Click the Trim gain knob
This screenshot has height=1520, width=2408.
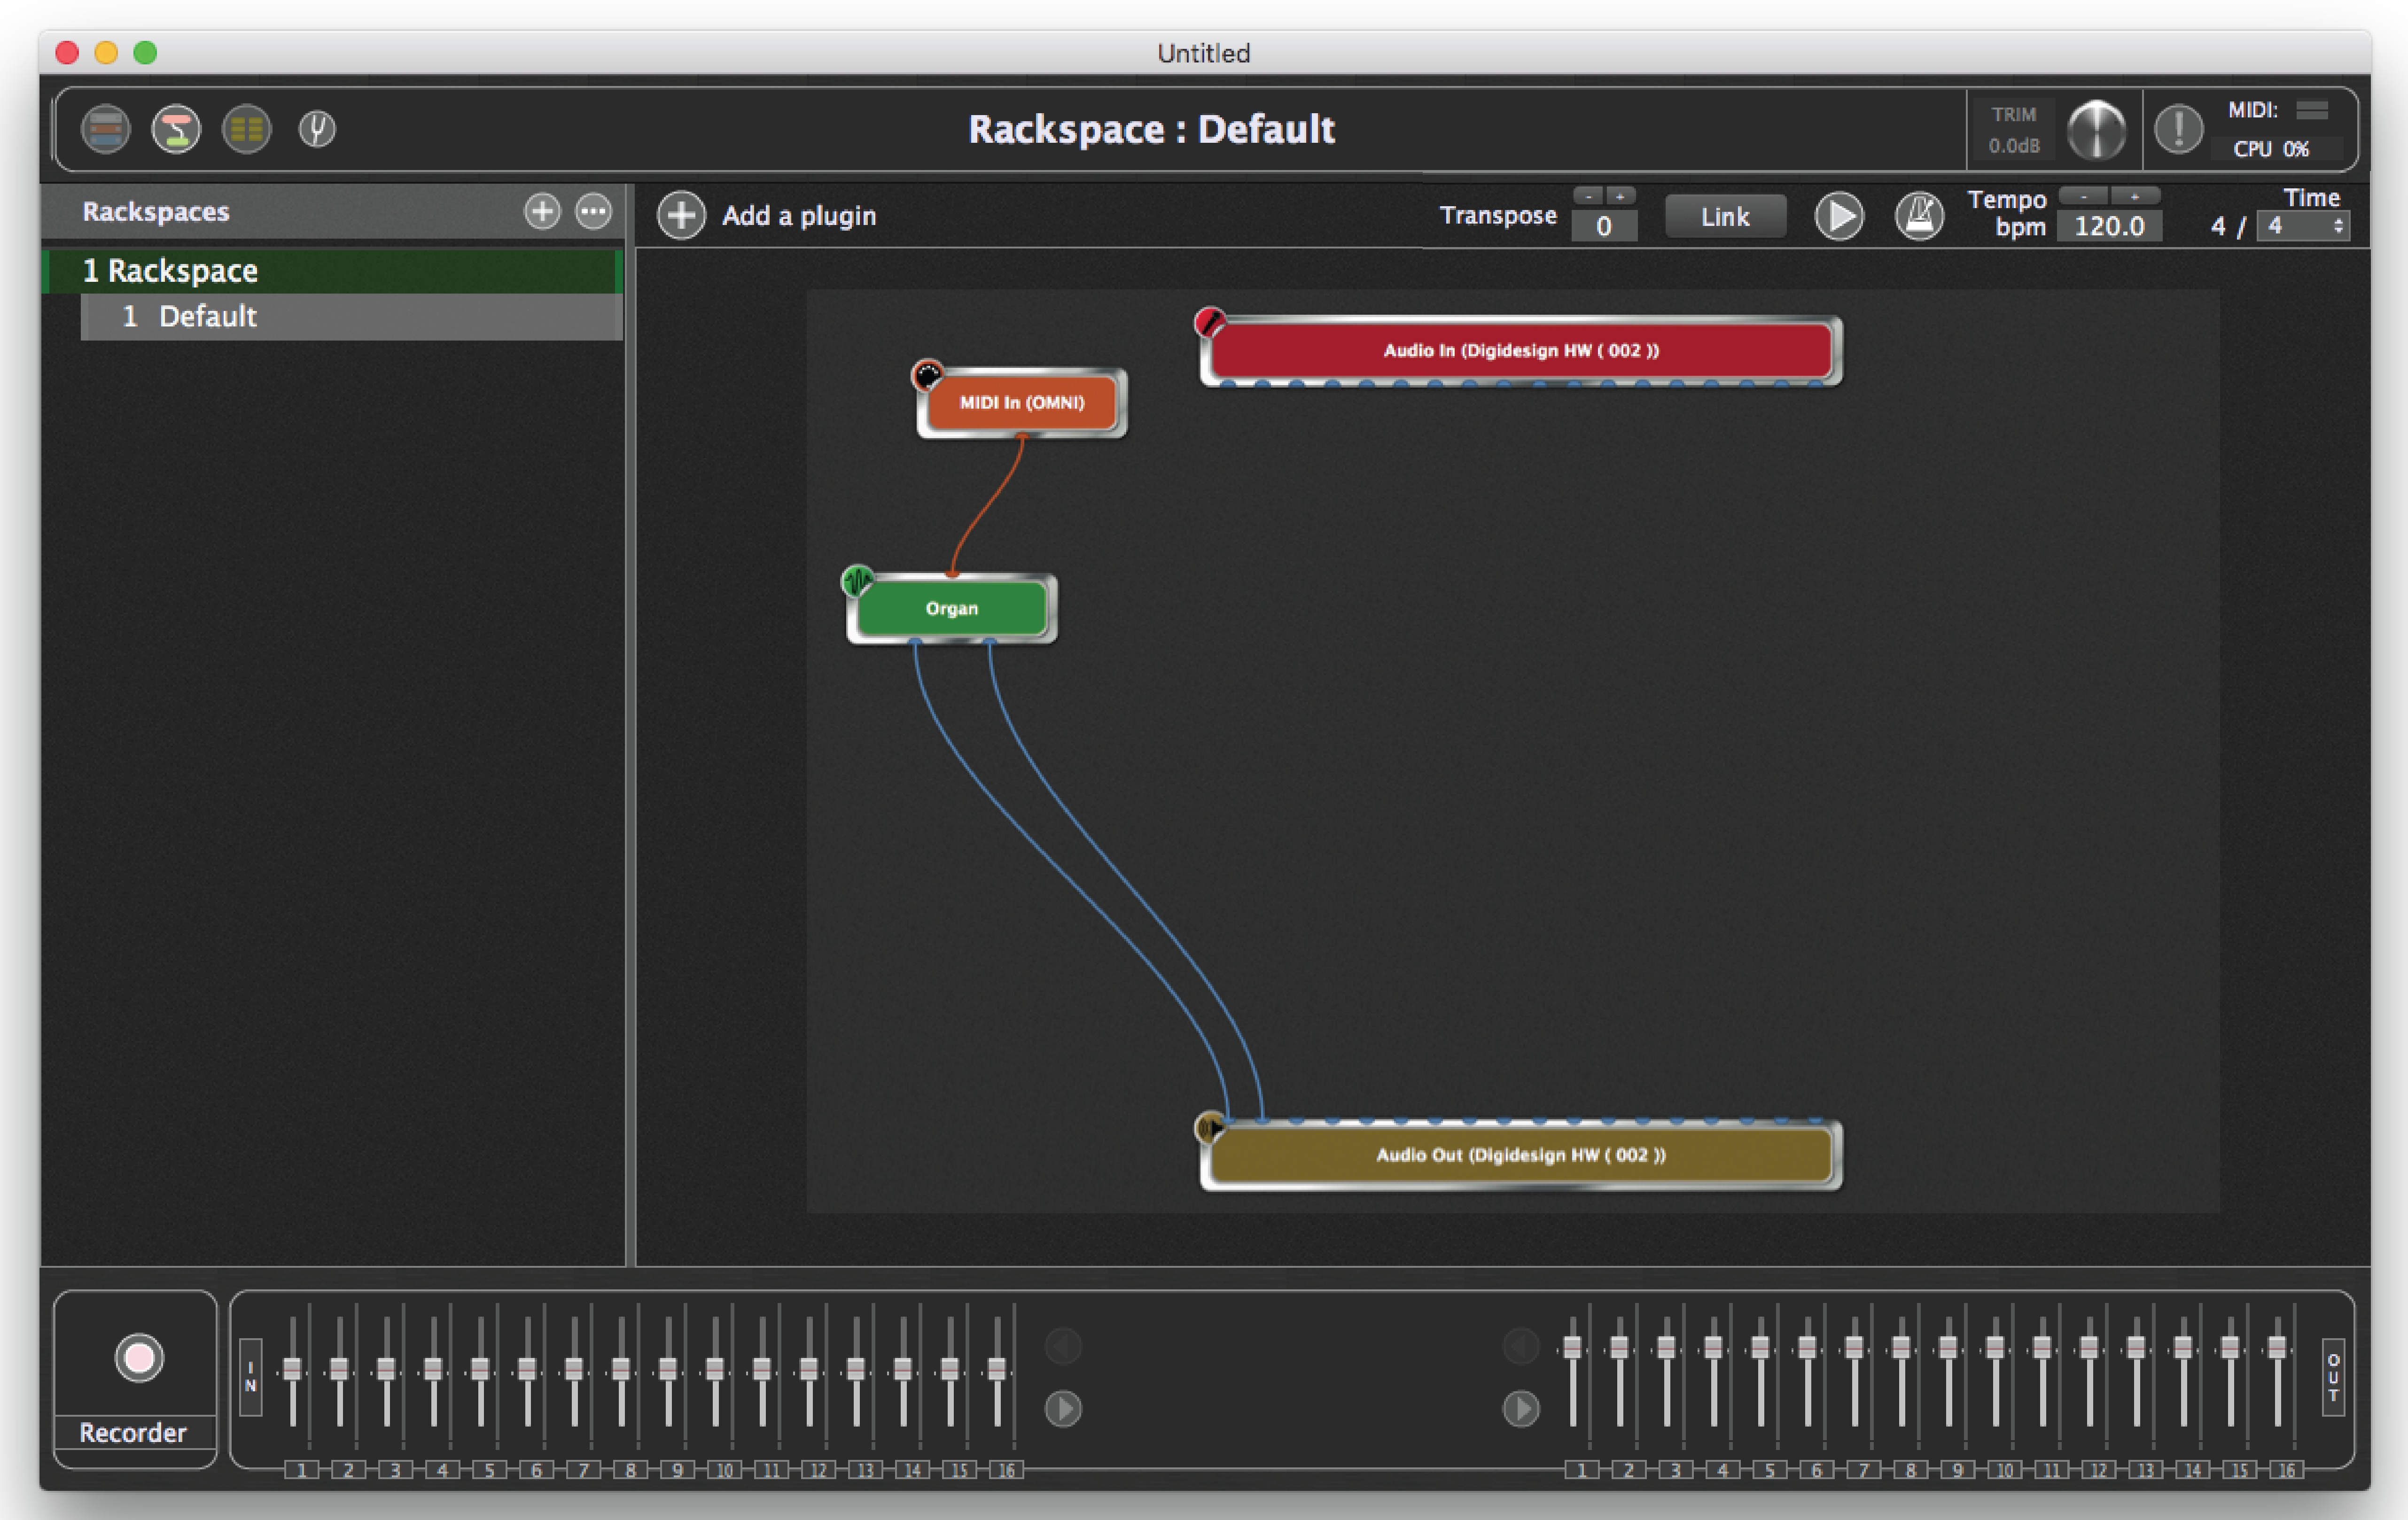2096,130
